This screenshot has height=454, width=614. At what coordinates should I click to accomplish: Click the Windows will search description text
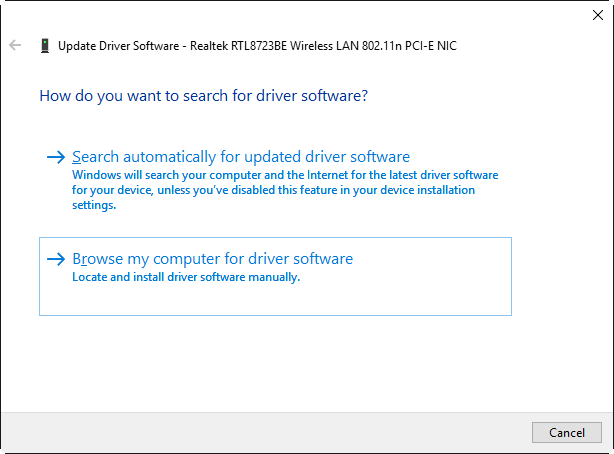pyautogui.click(x=285, y=174)
